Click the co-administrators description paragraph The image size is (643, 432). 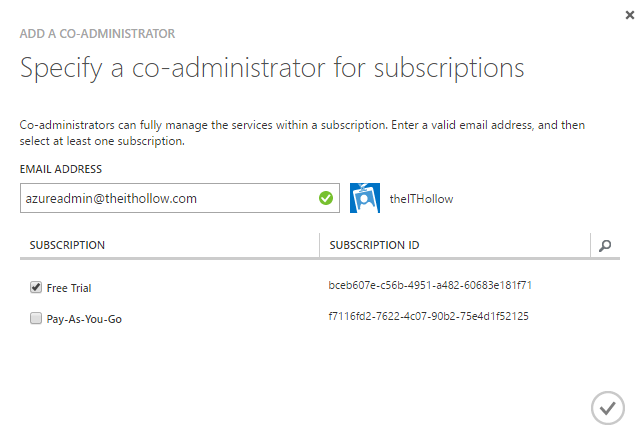pos(302,133)
